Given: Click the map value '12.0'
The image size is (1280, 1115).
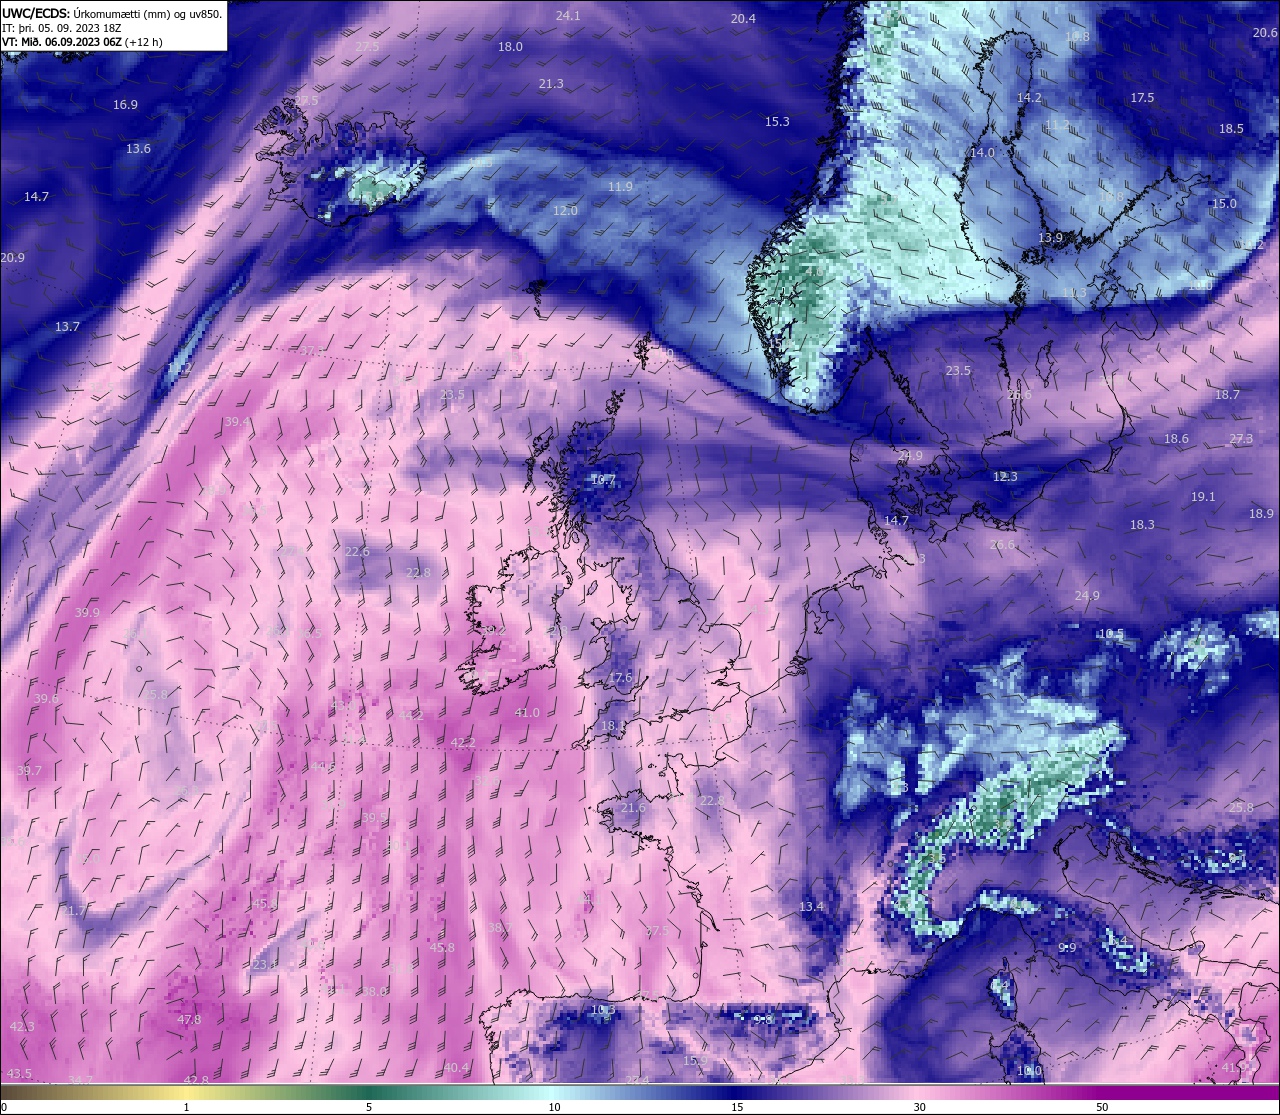Looking at the screenshot, I should [x=565, y=211].
